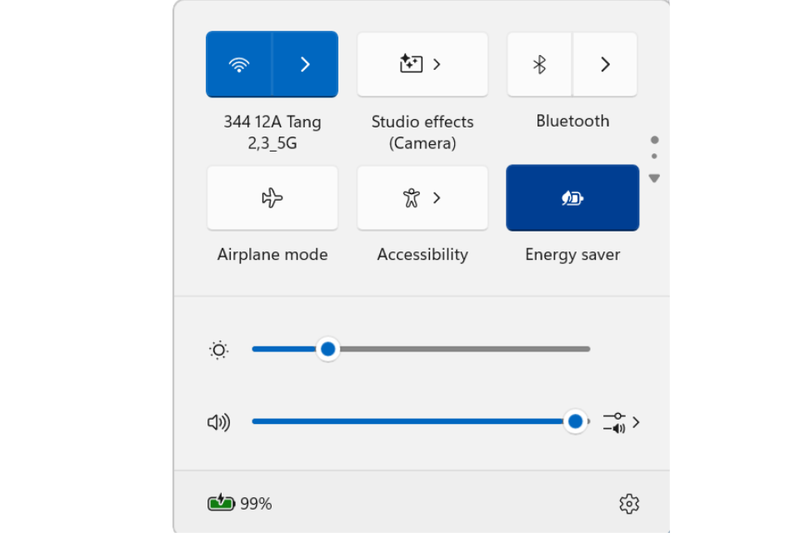Click the Accessibility label text
The width and height of the screenshot is (800, 533).
point(422,255)
